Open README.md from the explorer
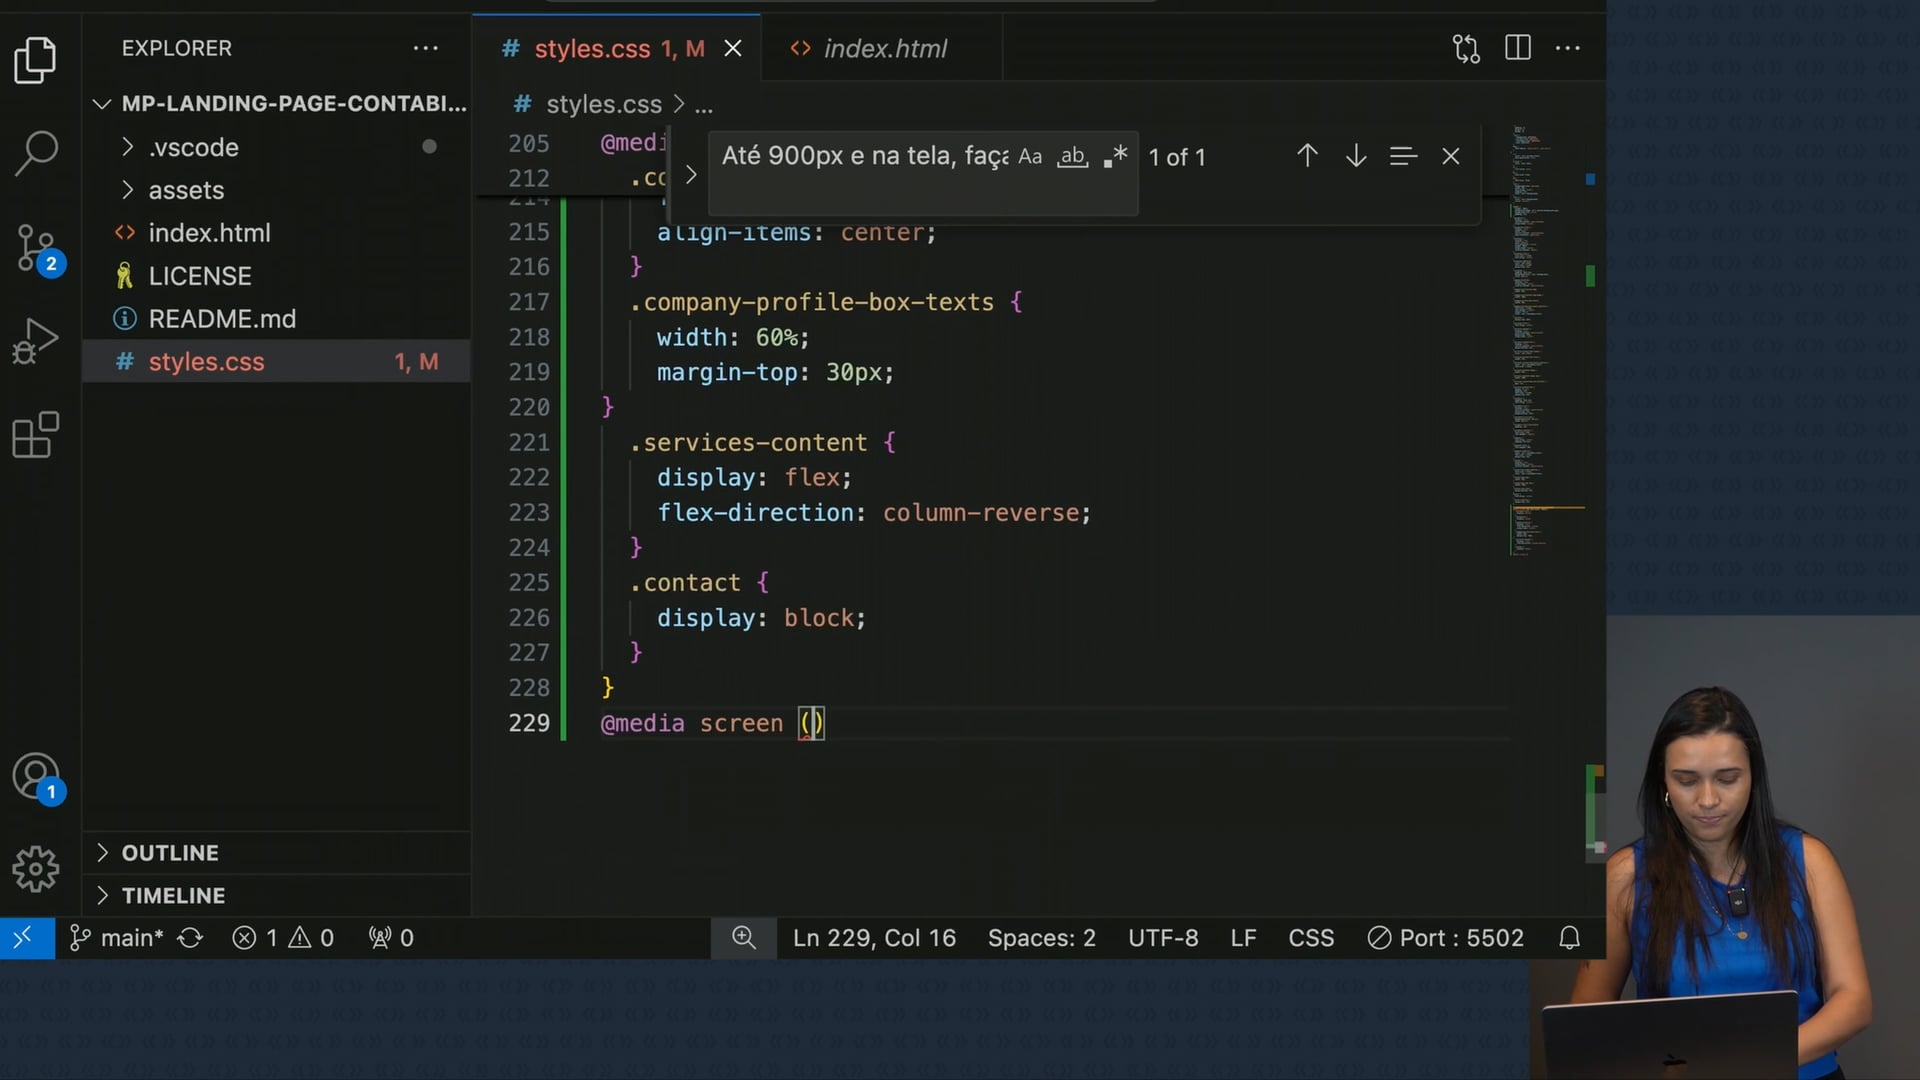This screenshot has height=1080, width=1920. (x=222, y=319)
